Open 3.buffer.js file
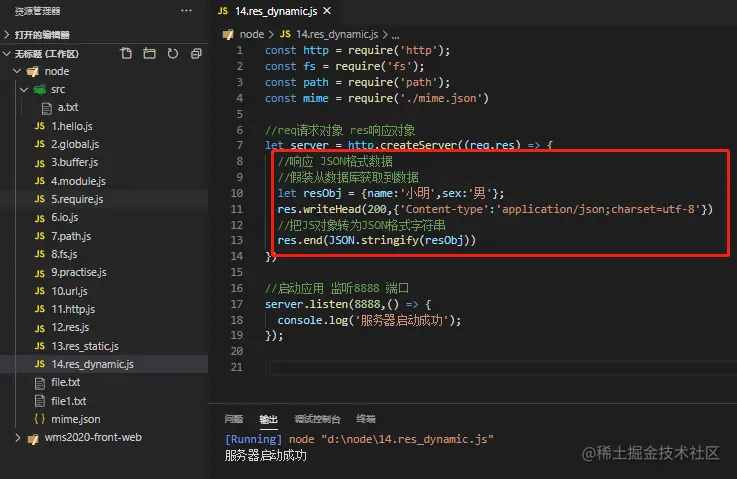 tap(75, 163)
